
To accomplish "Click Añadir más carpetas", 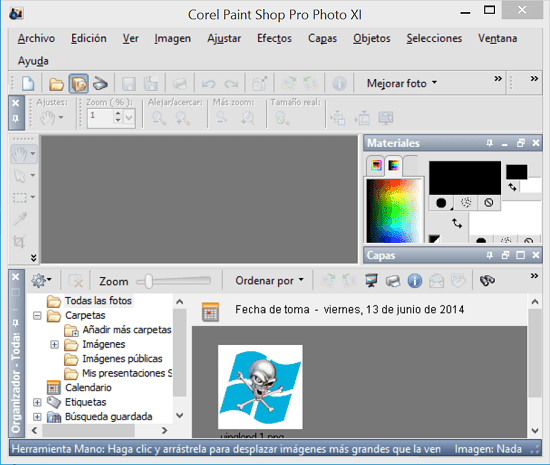I will click(127, 330).
